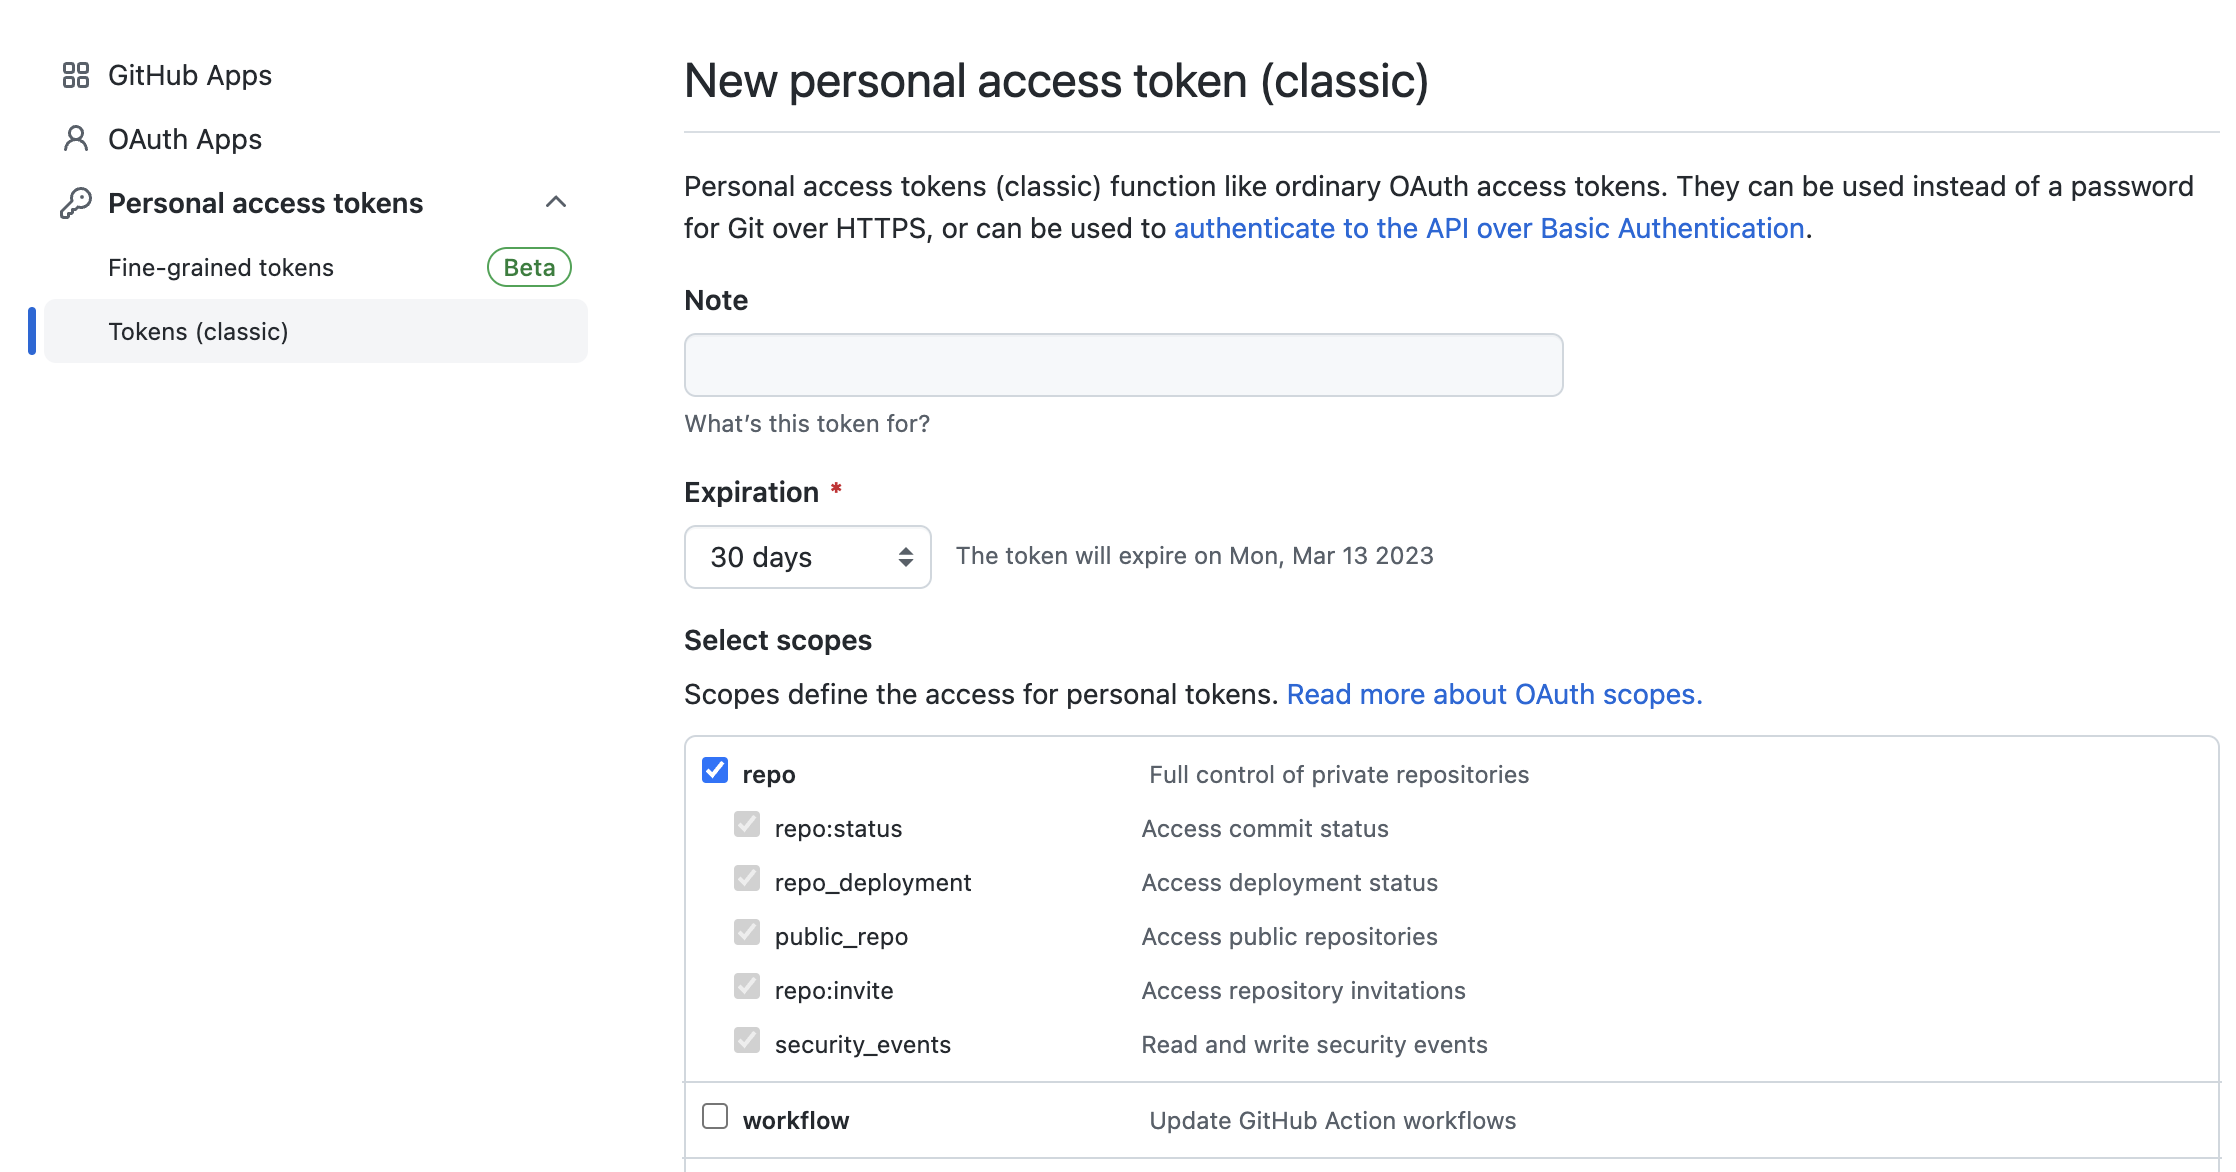Click the Personal access tokens key icon

pos(76,203)
